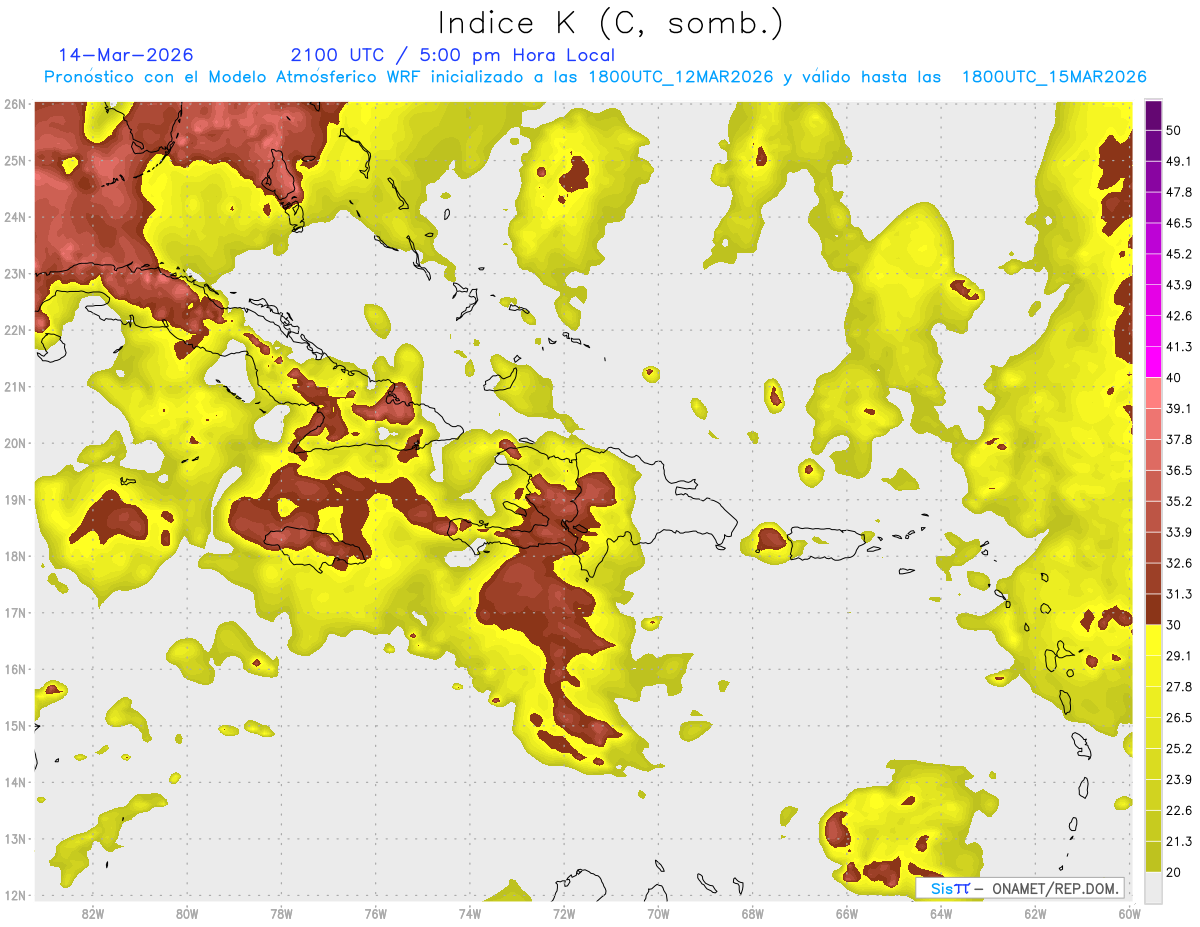Click the "78W" longitude label

[281, 914]
